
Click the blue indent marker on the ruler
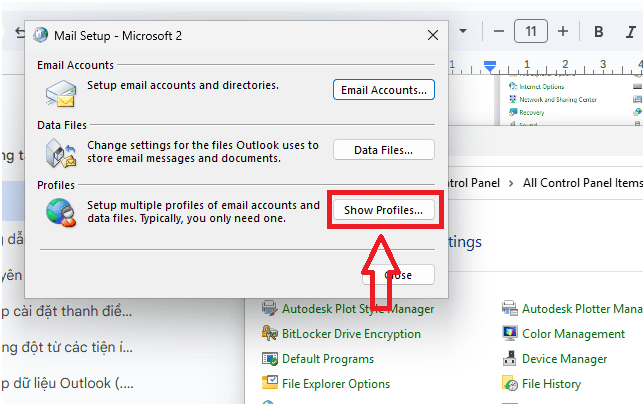490,66
